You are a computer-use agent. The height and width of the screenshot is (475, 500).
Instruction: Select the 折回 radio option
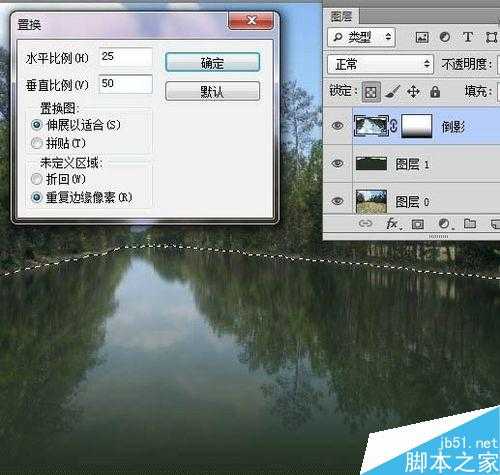pos(36,179)
